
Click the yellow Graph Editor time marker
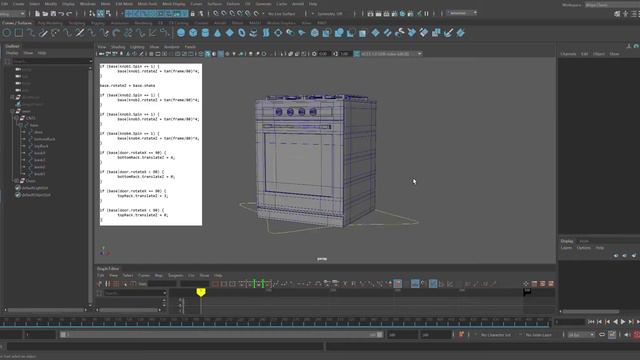point(201,292)
